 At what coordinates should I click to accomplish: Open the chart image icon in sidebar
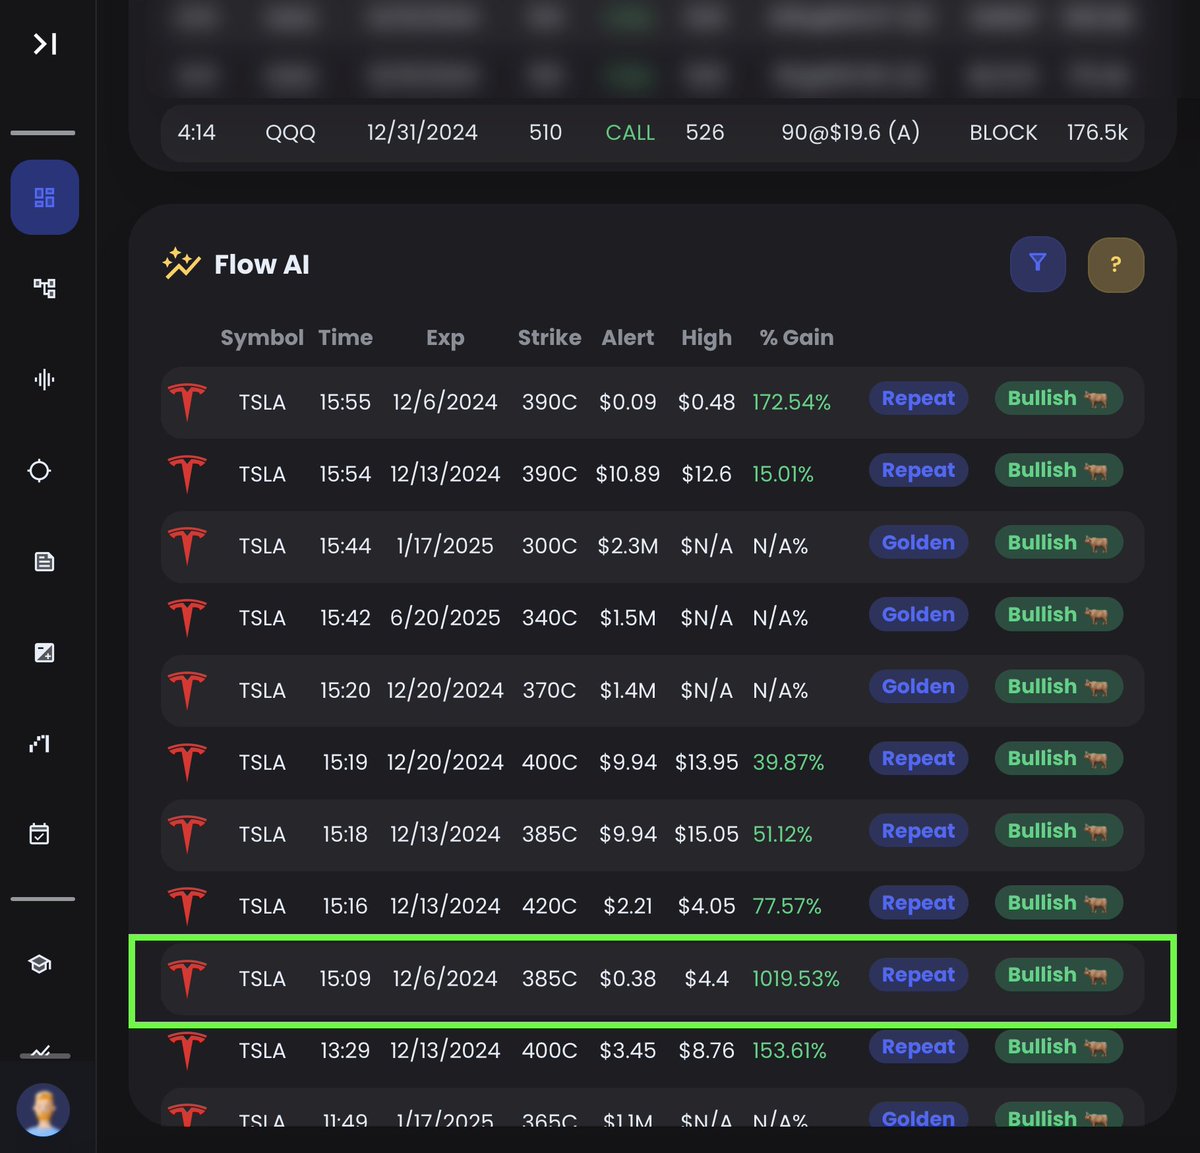44,653
